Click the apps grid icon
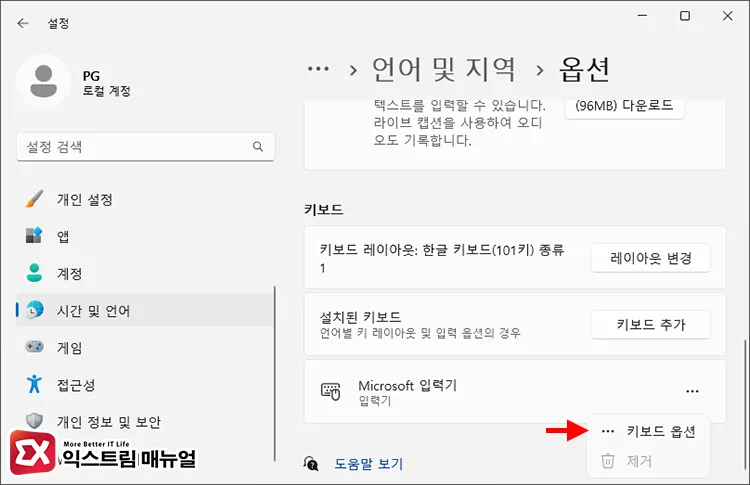The height and width of the screenshot is (485, 750). click(x=34, y=235)
